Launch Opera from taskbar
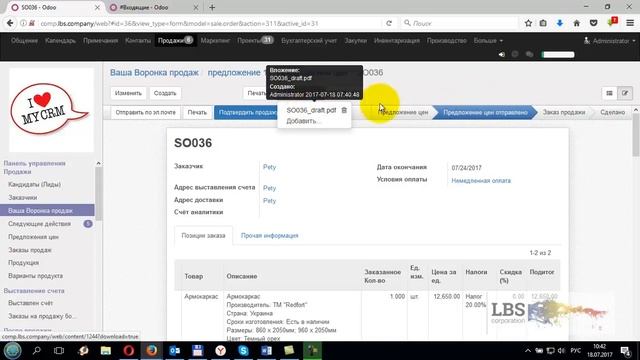This screenshot has width=640, height=360. [x=129, y=351]
